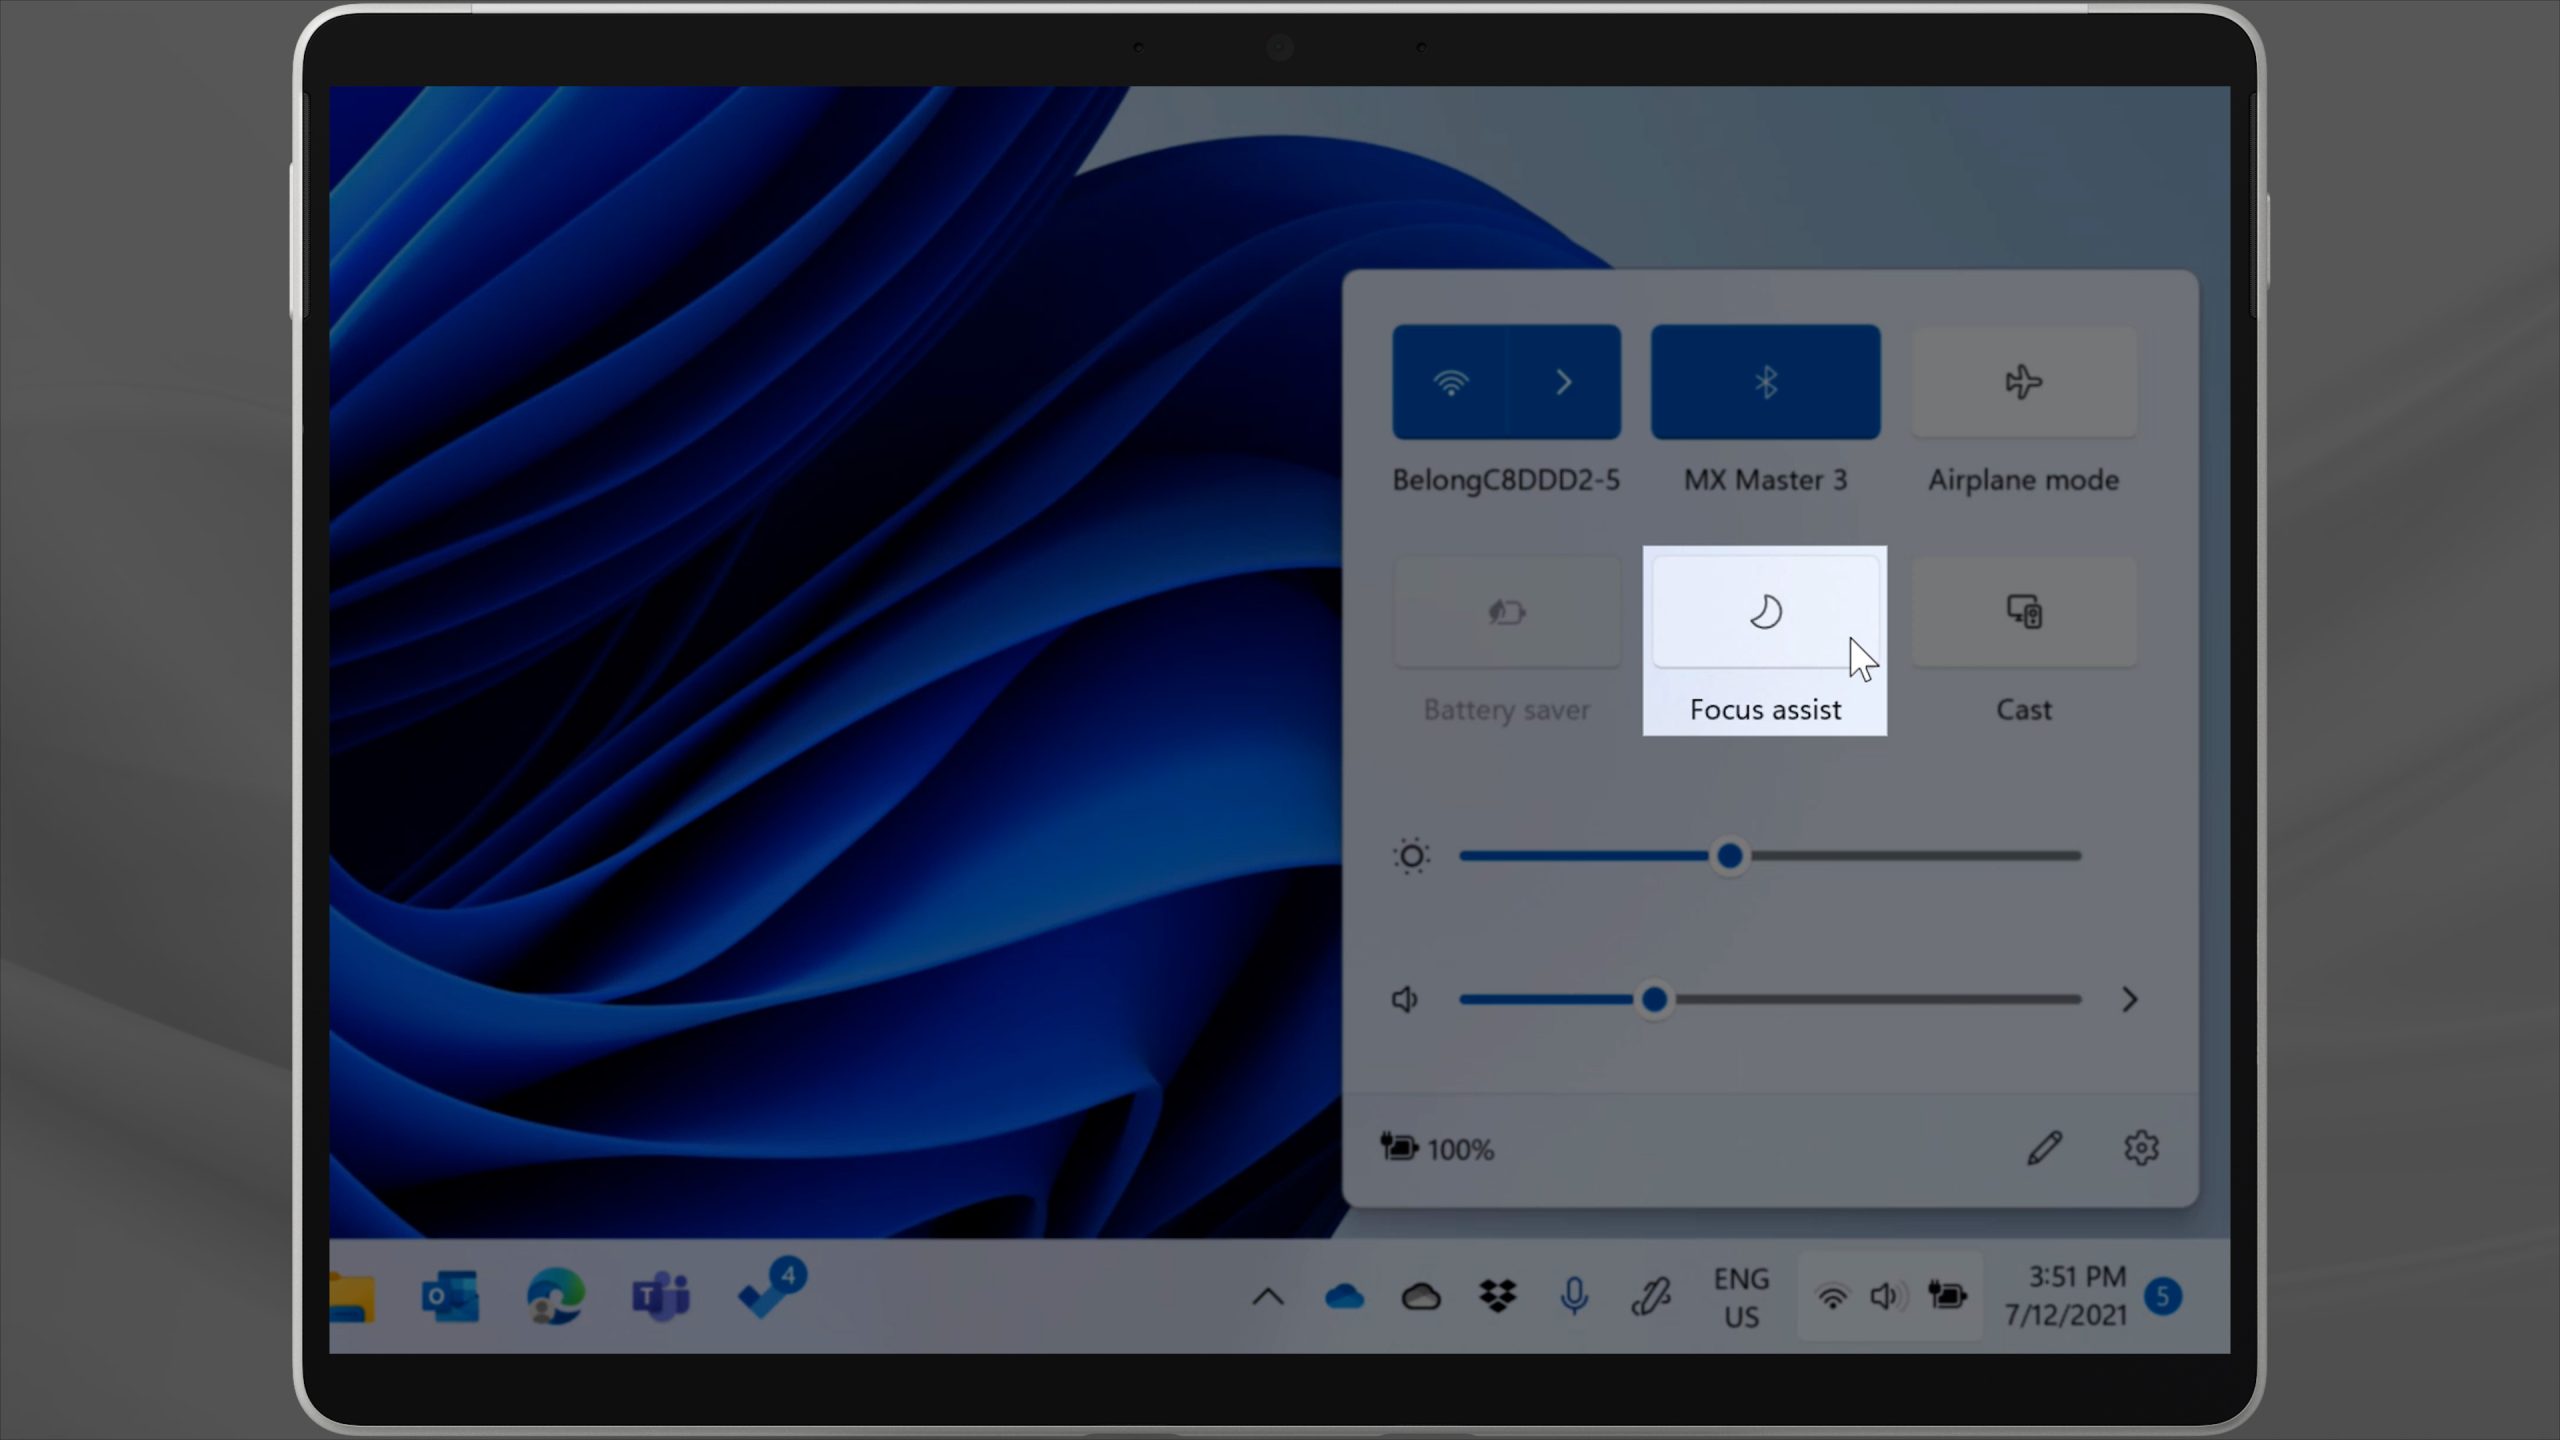2560x1440 pixels.
Task: Toggle the Focus assist quick setting
Action: tap(1765, 612)
